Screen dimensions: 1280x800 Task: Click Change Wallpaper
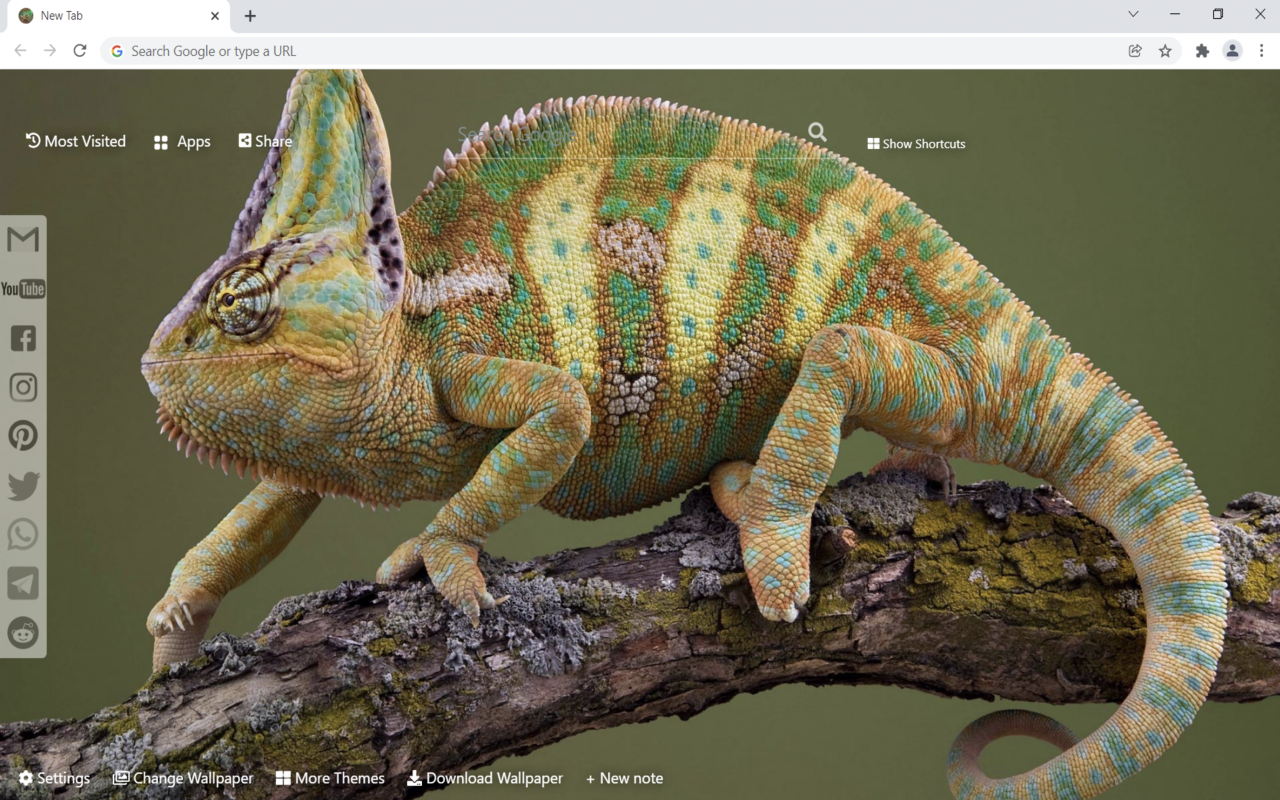point(183,778)
